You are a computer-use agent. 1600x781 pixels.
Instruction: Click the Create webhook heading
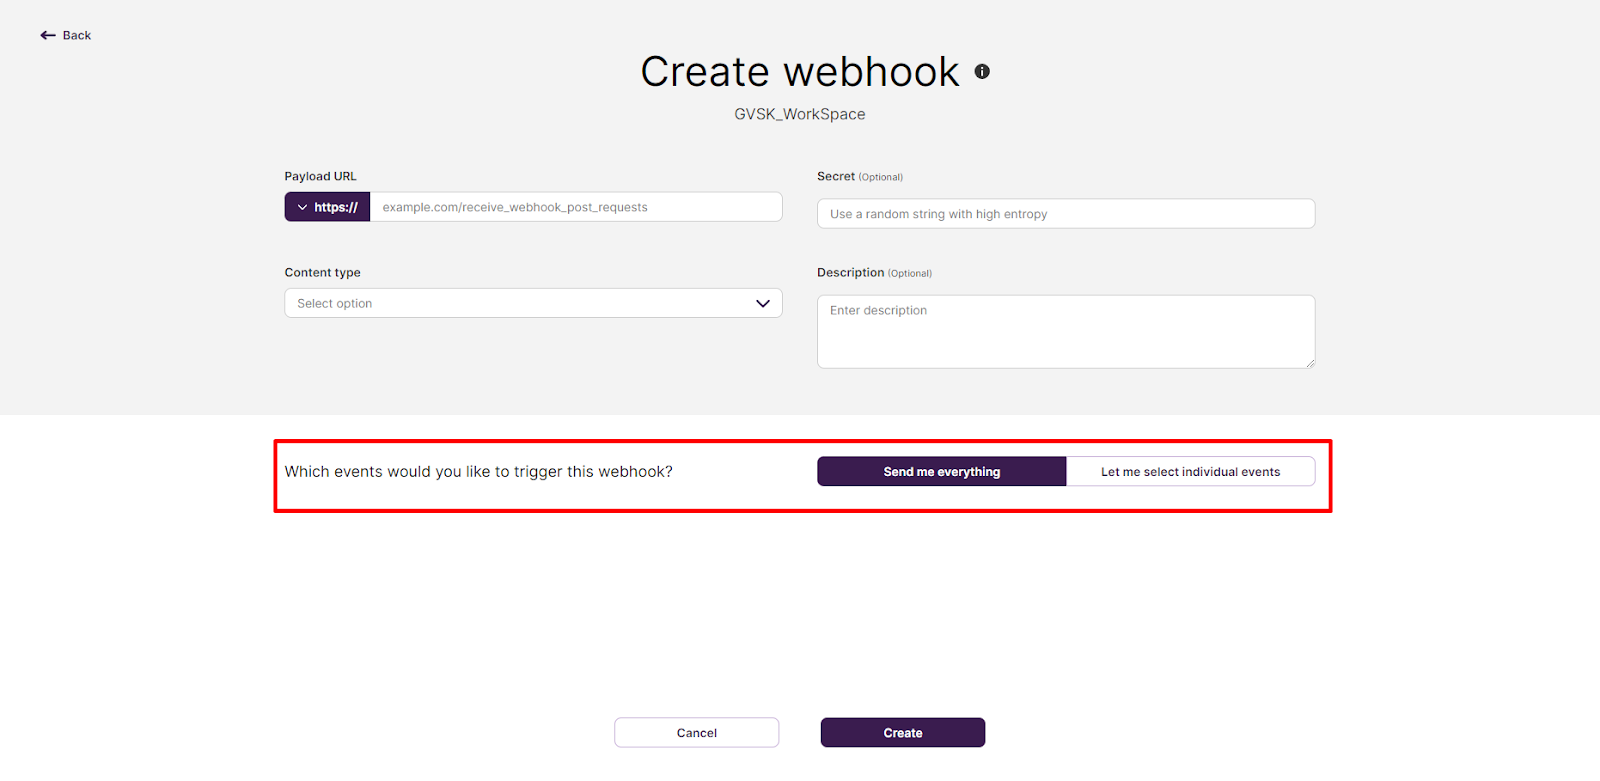(800, 72)
